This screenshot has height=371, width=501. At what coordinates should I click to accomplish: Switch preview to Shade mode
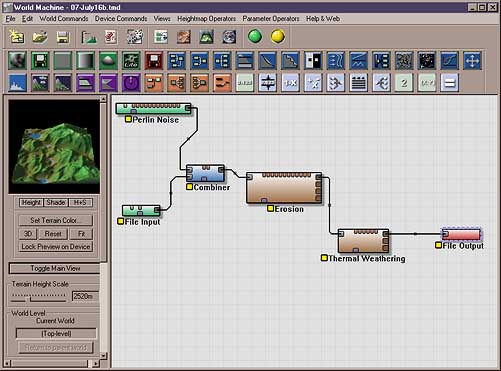click(56, 202)
